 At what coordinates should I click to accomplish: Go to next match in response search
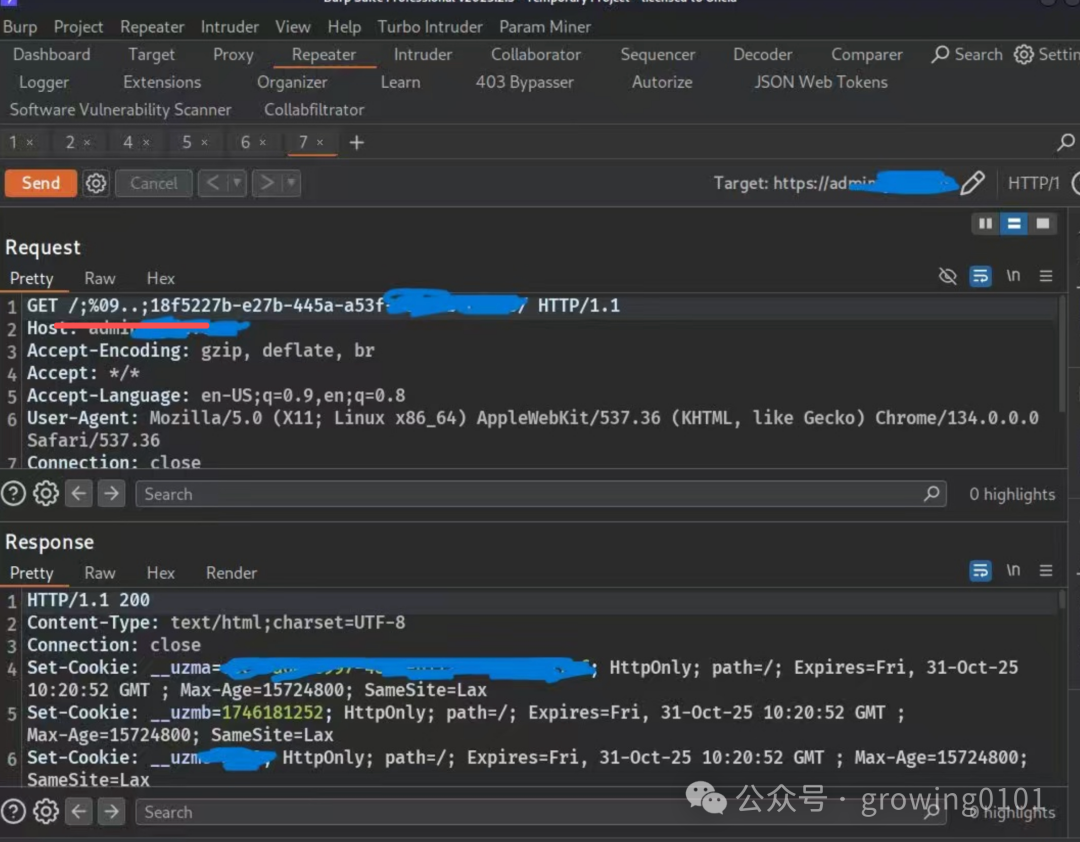click(111, 811)
